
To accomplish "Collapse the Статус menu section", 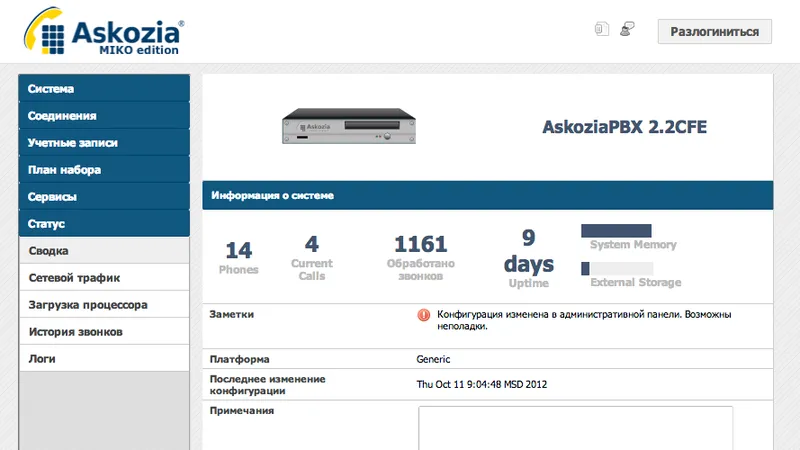I will click(x=104, y=223).
